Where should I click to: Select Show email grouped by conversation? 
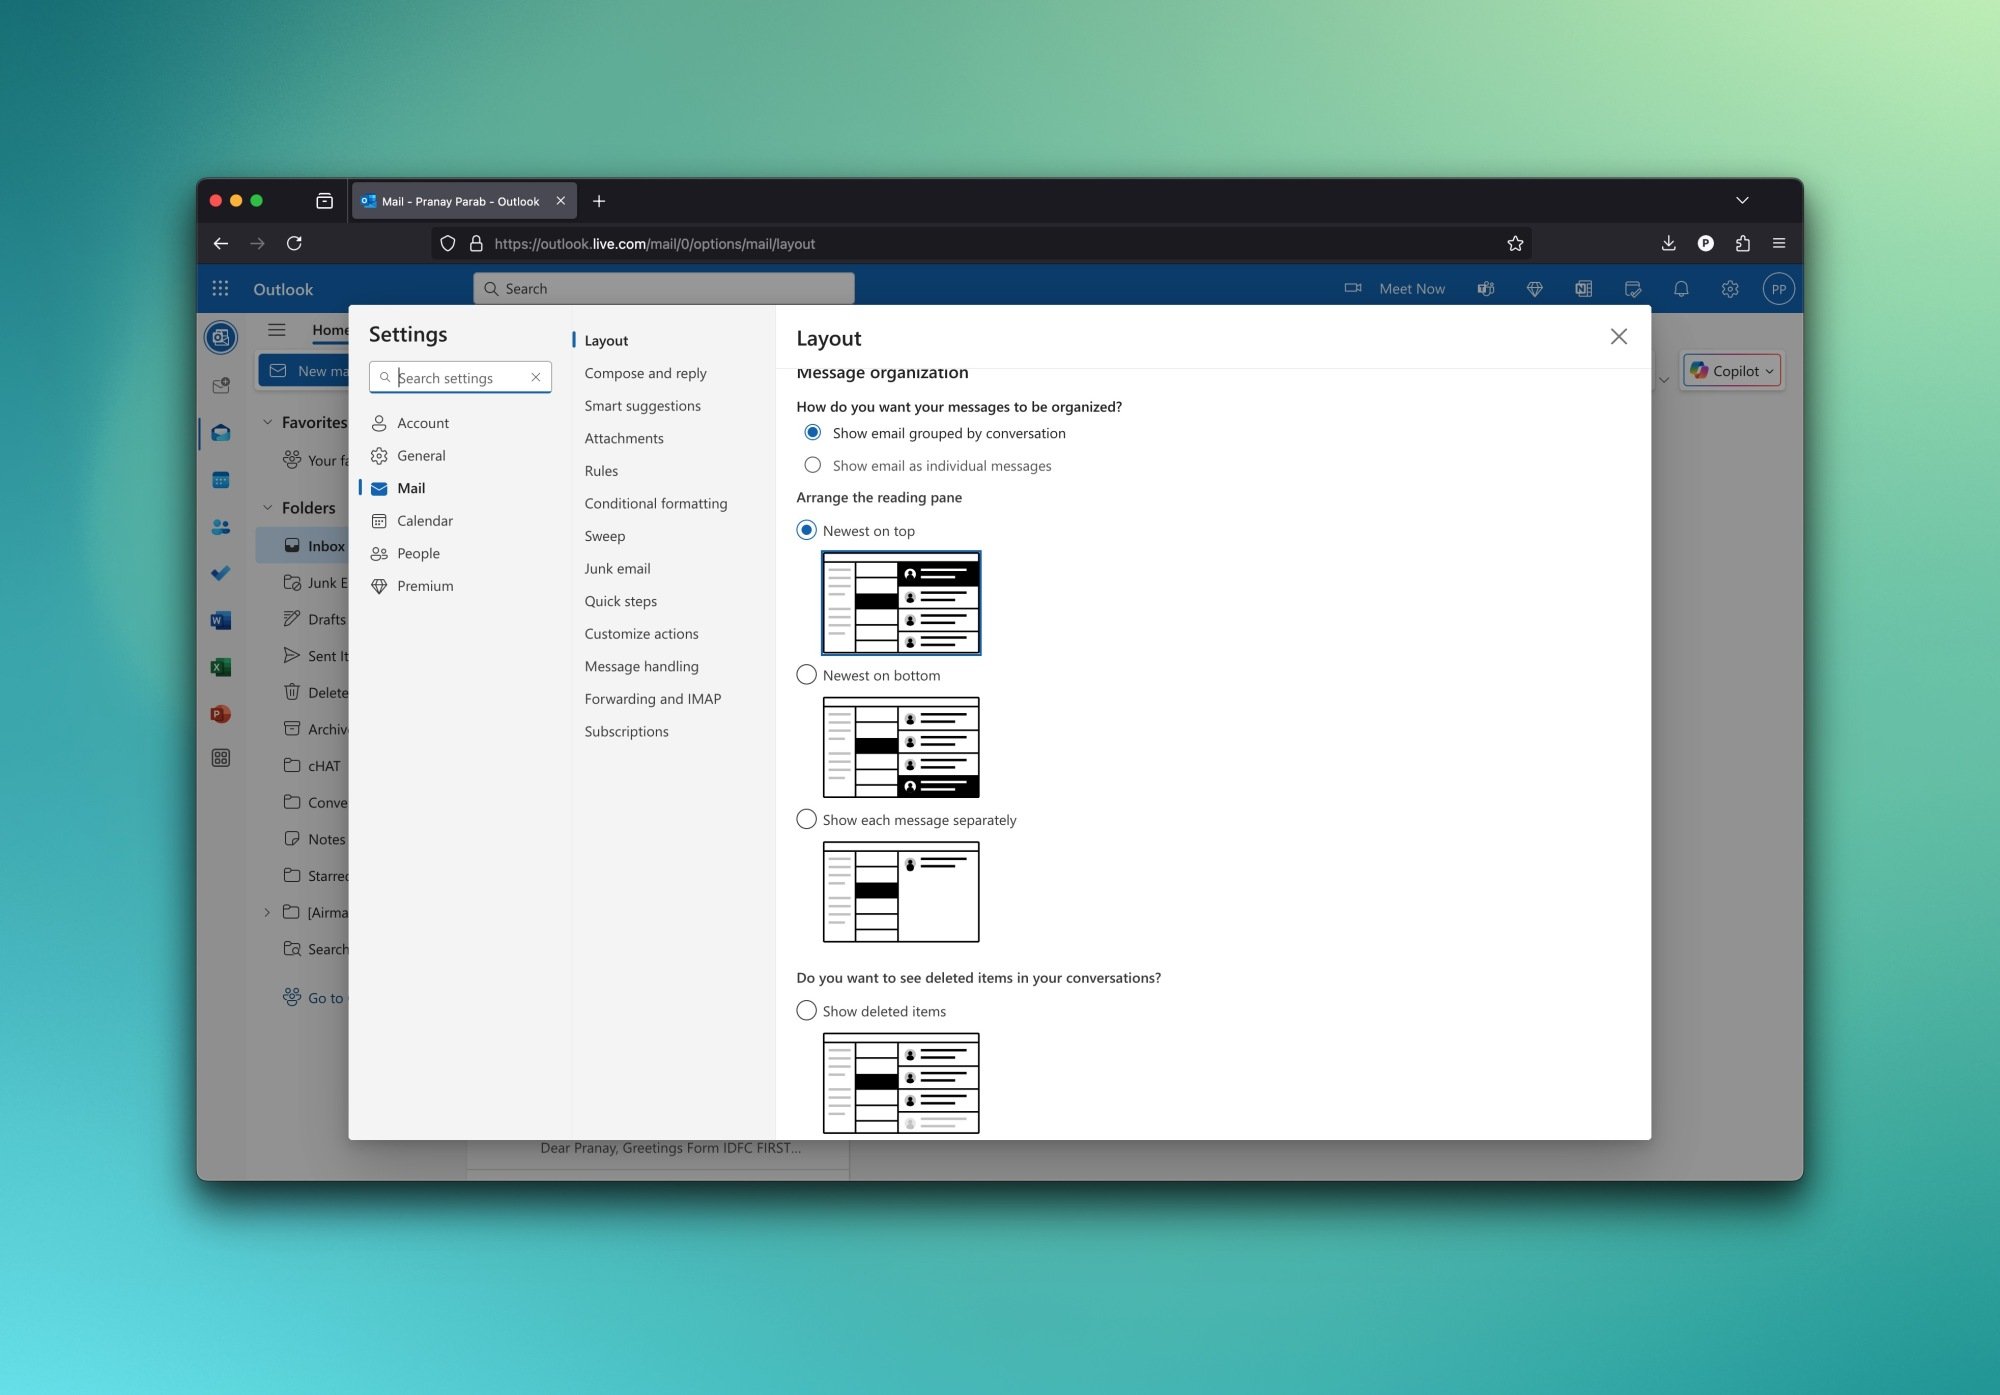click(813, 433)
